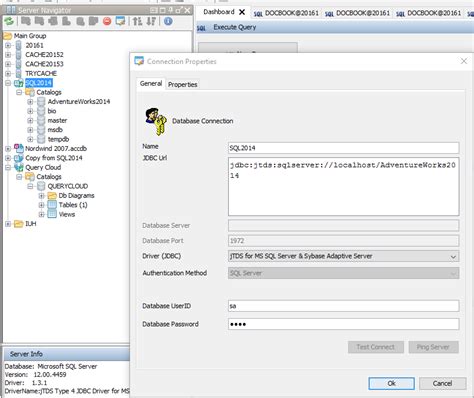Close the Connection Properties dialog
474x398 pixels.
464,61
